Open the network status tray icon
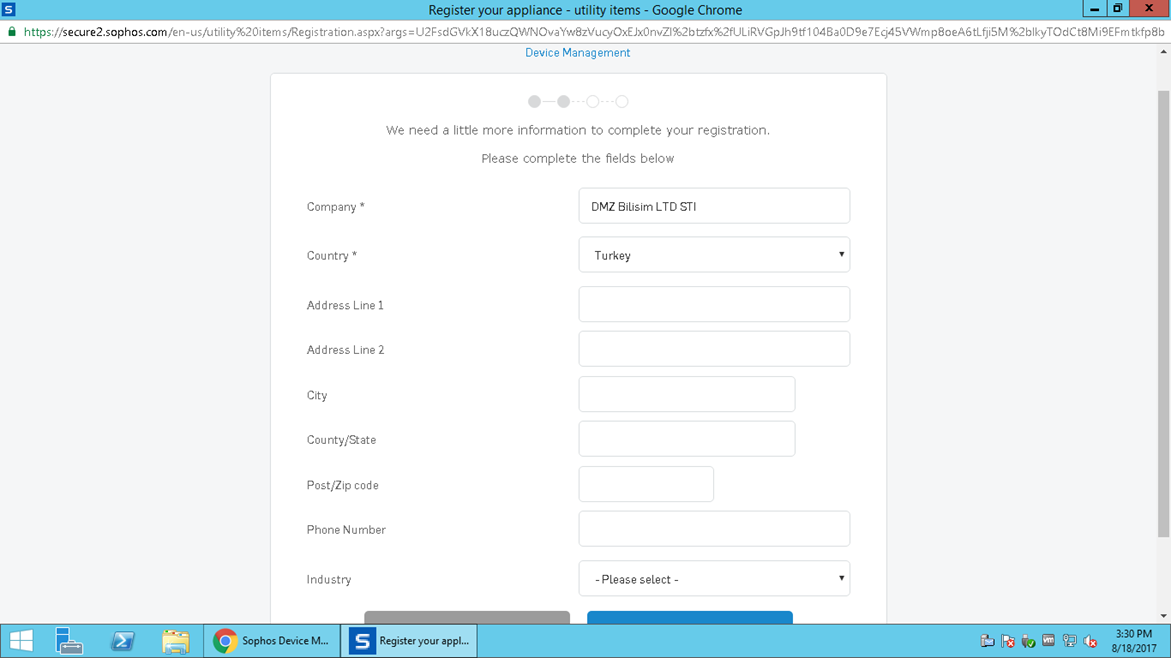Screen dimensions: 1171x658 (1069, 641)
